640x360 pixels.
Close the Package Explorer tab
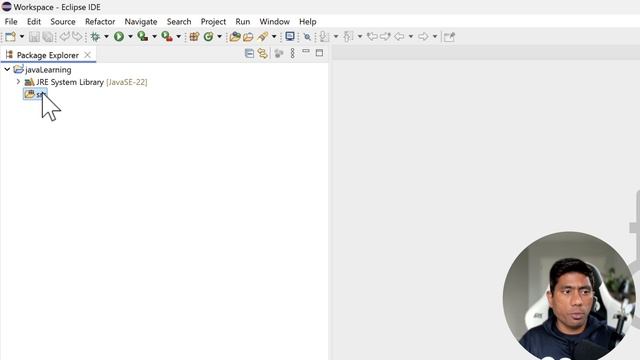point(87,55)
